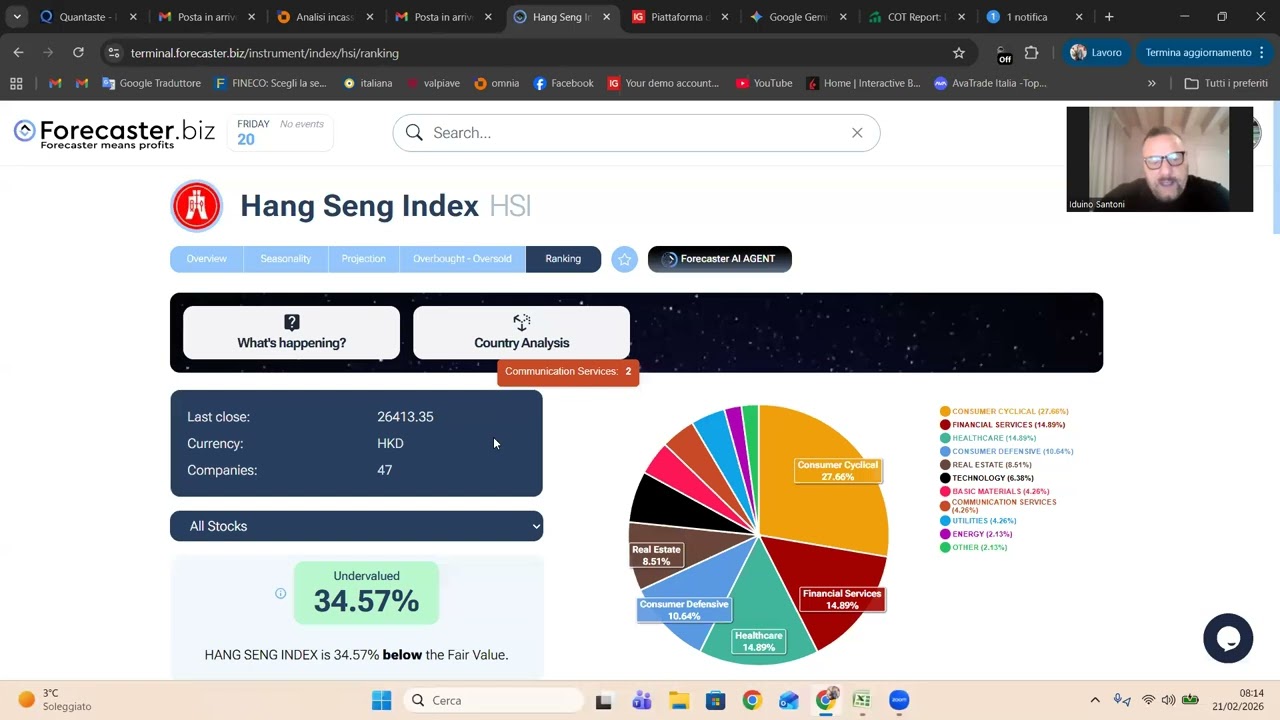The image size is (1280, 720).
Task: Open the Overbought - Oversold tab
Action: click(462, 259)
